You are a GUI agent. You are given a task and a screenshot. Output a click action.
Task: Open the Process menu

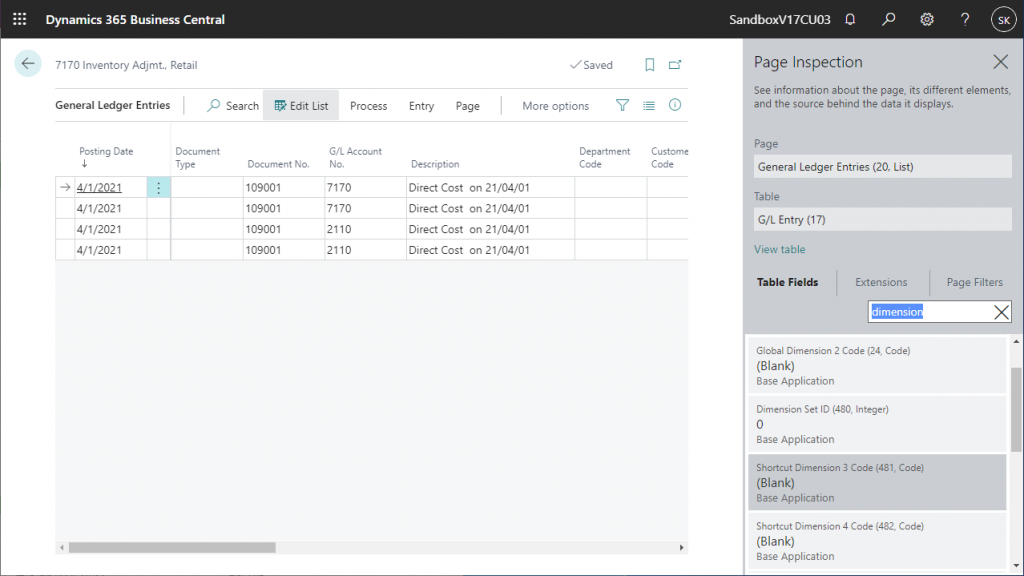click(368, 106)
